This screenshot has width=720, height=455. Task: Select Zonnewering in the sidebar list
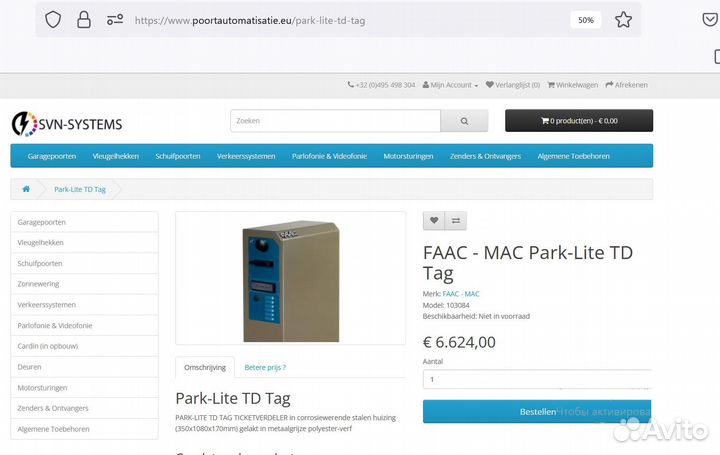coord(84,284)
